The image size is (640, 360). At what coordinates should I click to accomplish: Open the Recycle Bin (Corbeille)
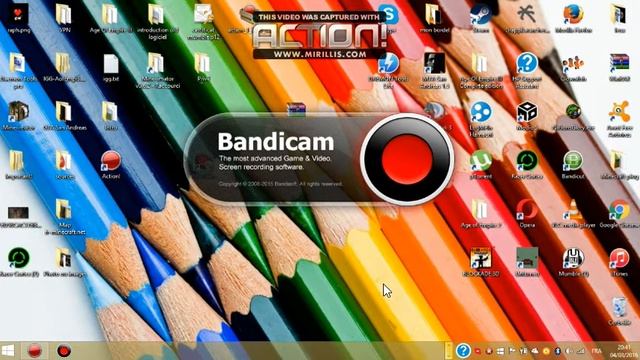(x=619, y=311)
